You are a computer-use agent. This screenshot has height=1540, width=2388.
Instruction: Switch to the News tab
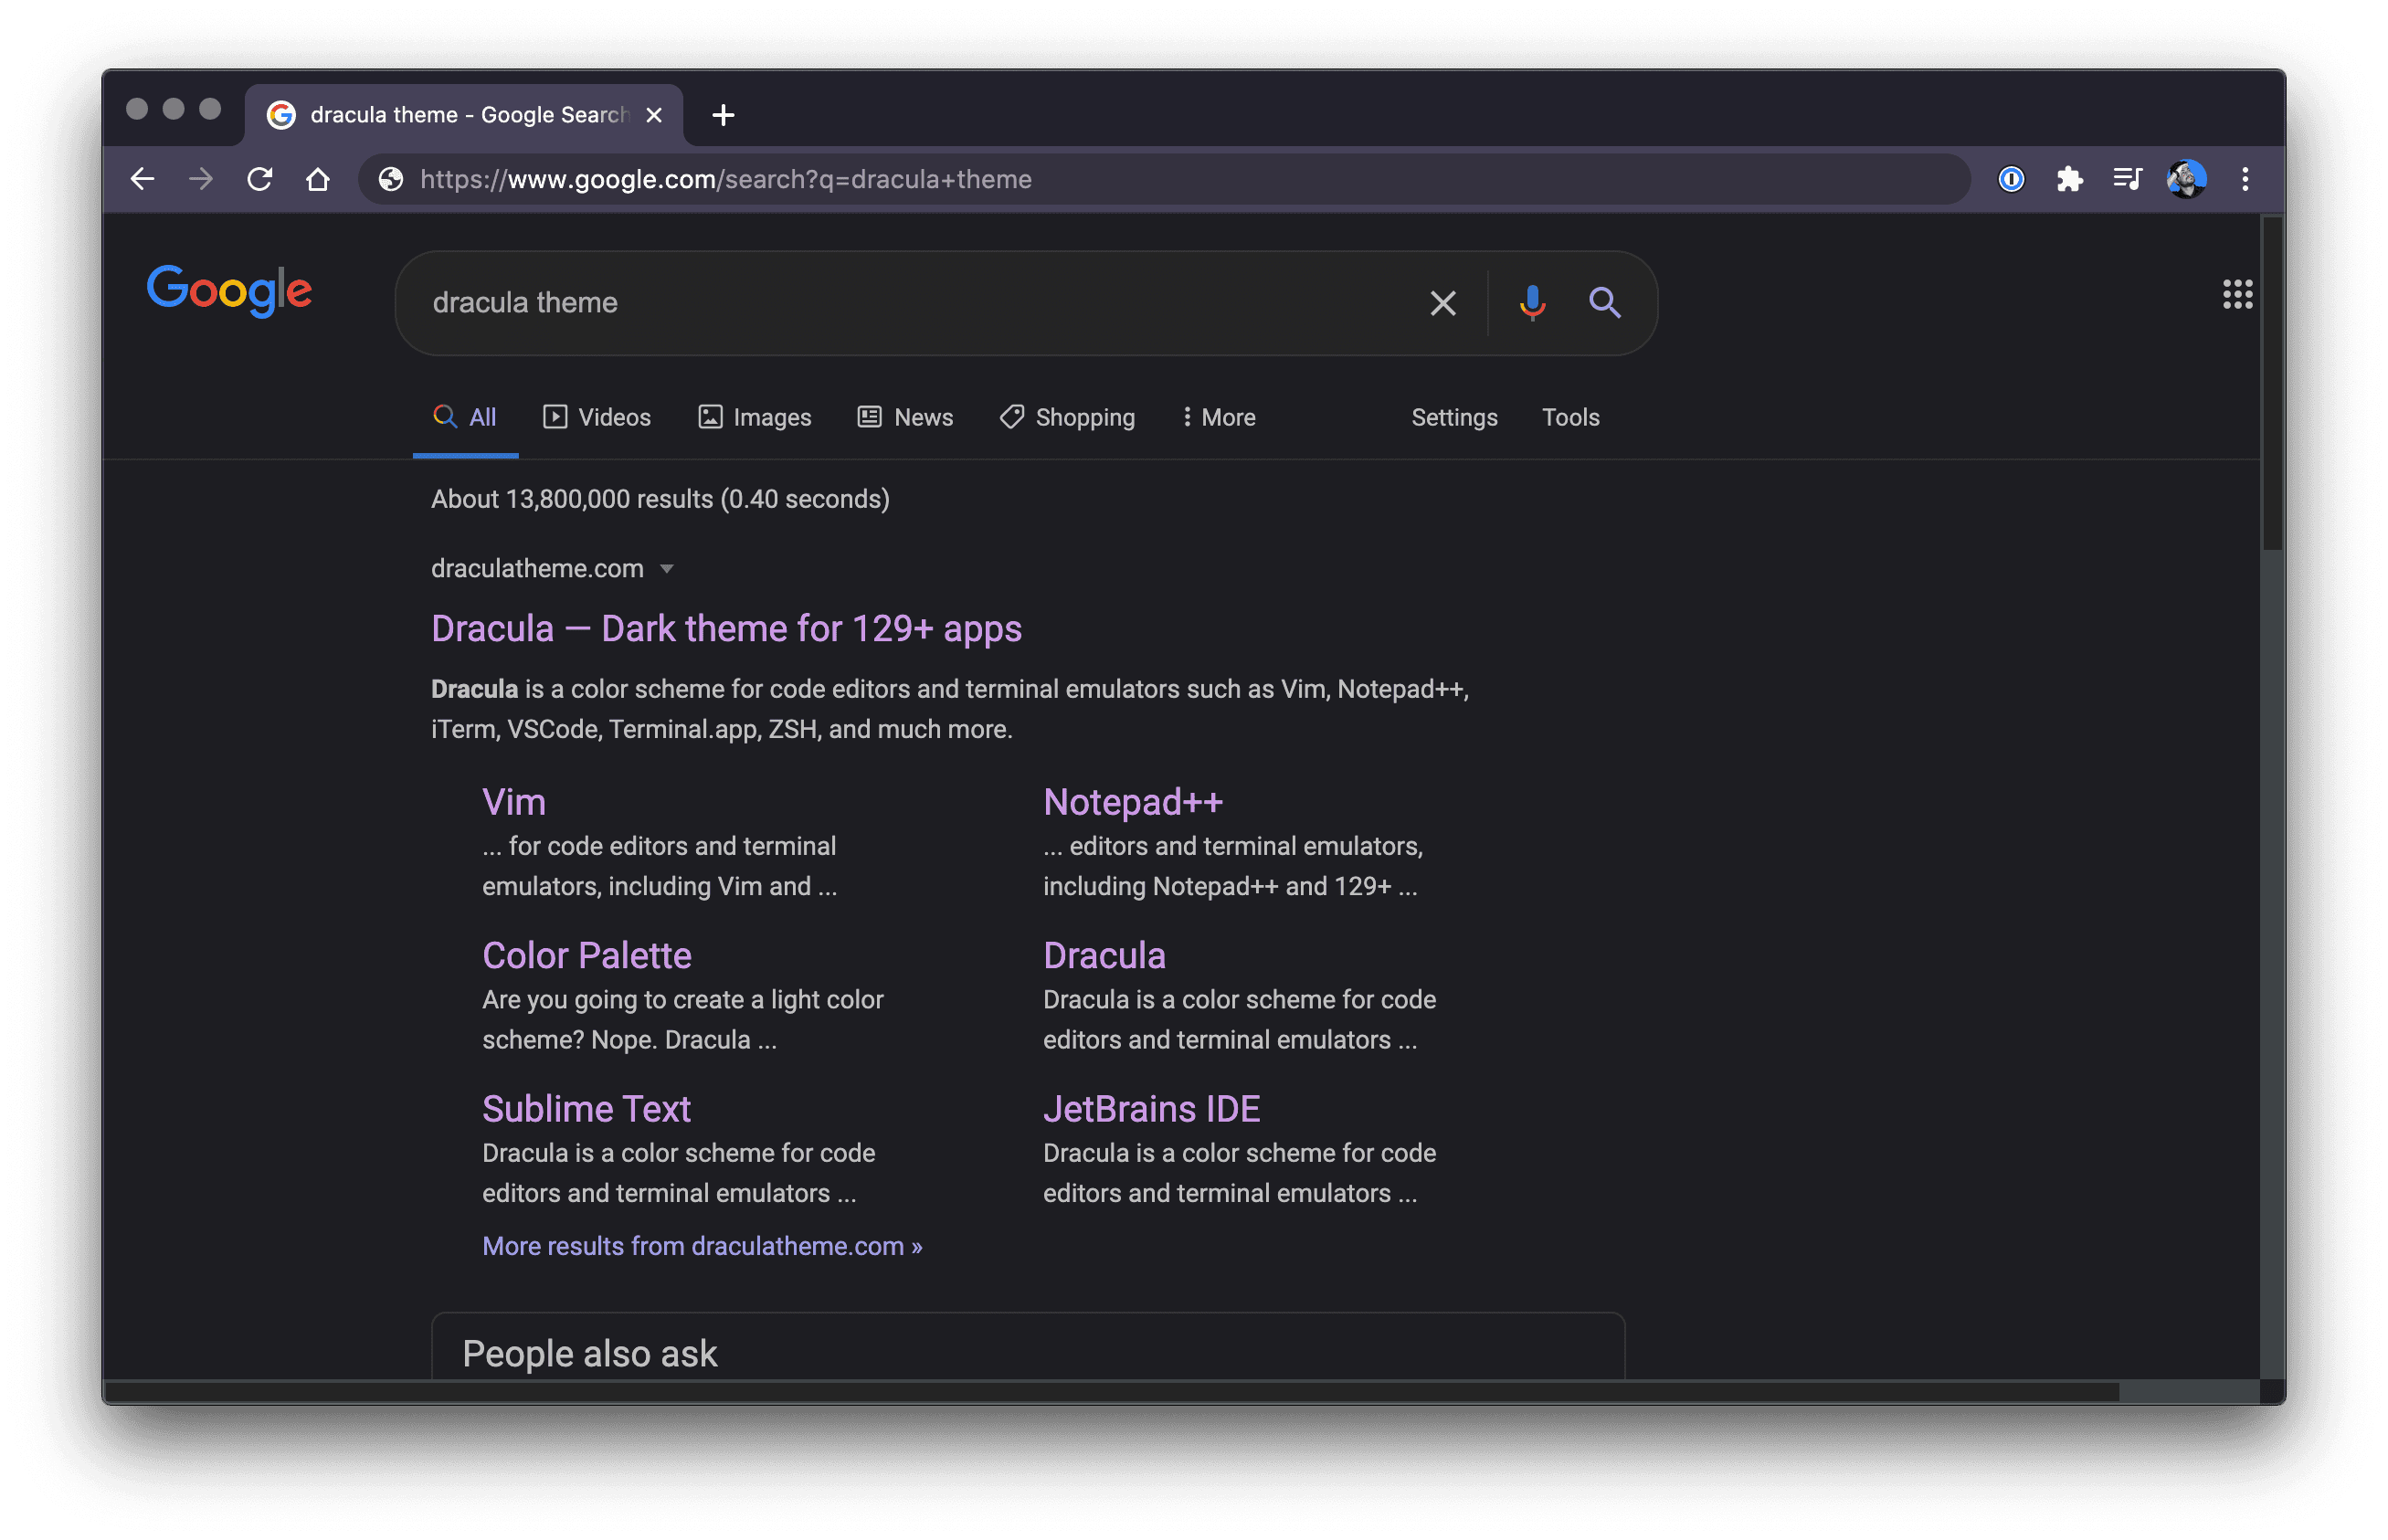click(905, 417)
